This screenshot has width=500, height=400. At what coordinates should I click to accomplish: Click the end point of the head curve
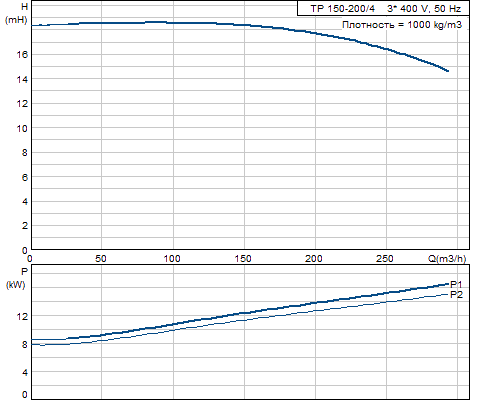[x=448, y=71]
